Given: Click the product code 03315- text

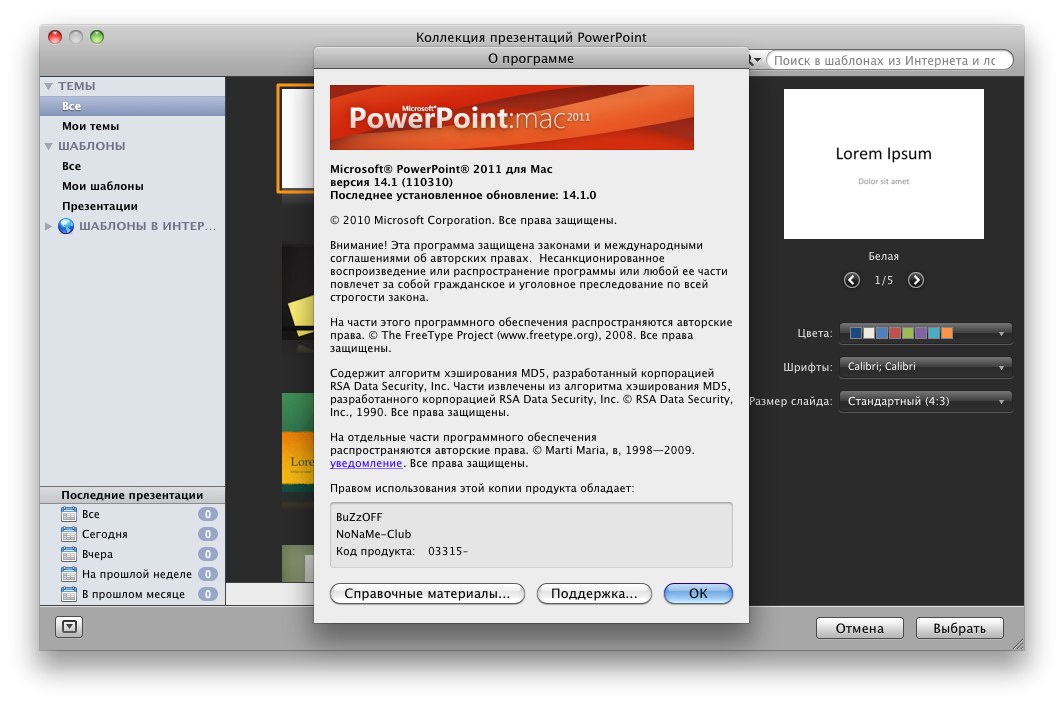Looking at the screenshot, I should click(448, 551).
